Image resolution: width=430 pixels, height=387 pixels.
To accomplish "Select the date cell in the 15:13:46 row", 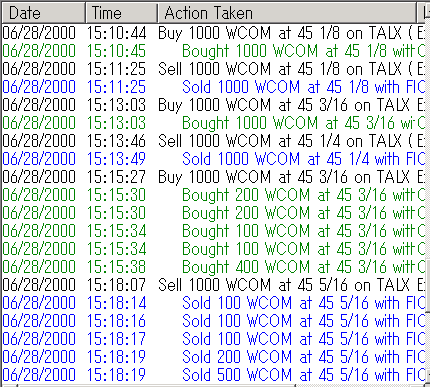I will pos(39,141).
